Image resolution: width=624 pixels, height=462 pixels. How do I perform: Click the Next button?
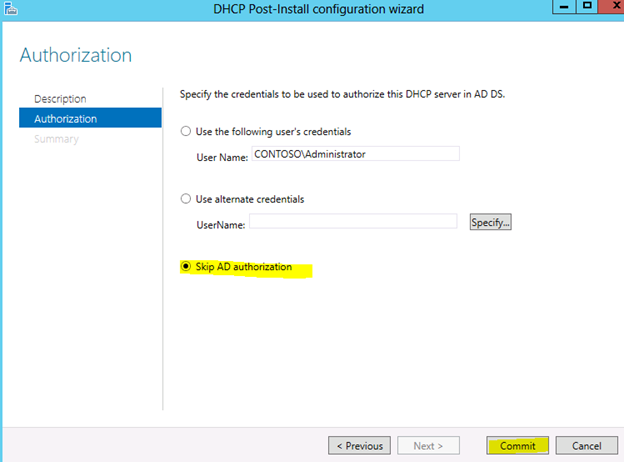point(428,445)
